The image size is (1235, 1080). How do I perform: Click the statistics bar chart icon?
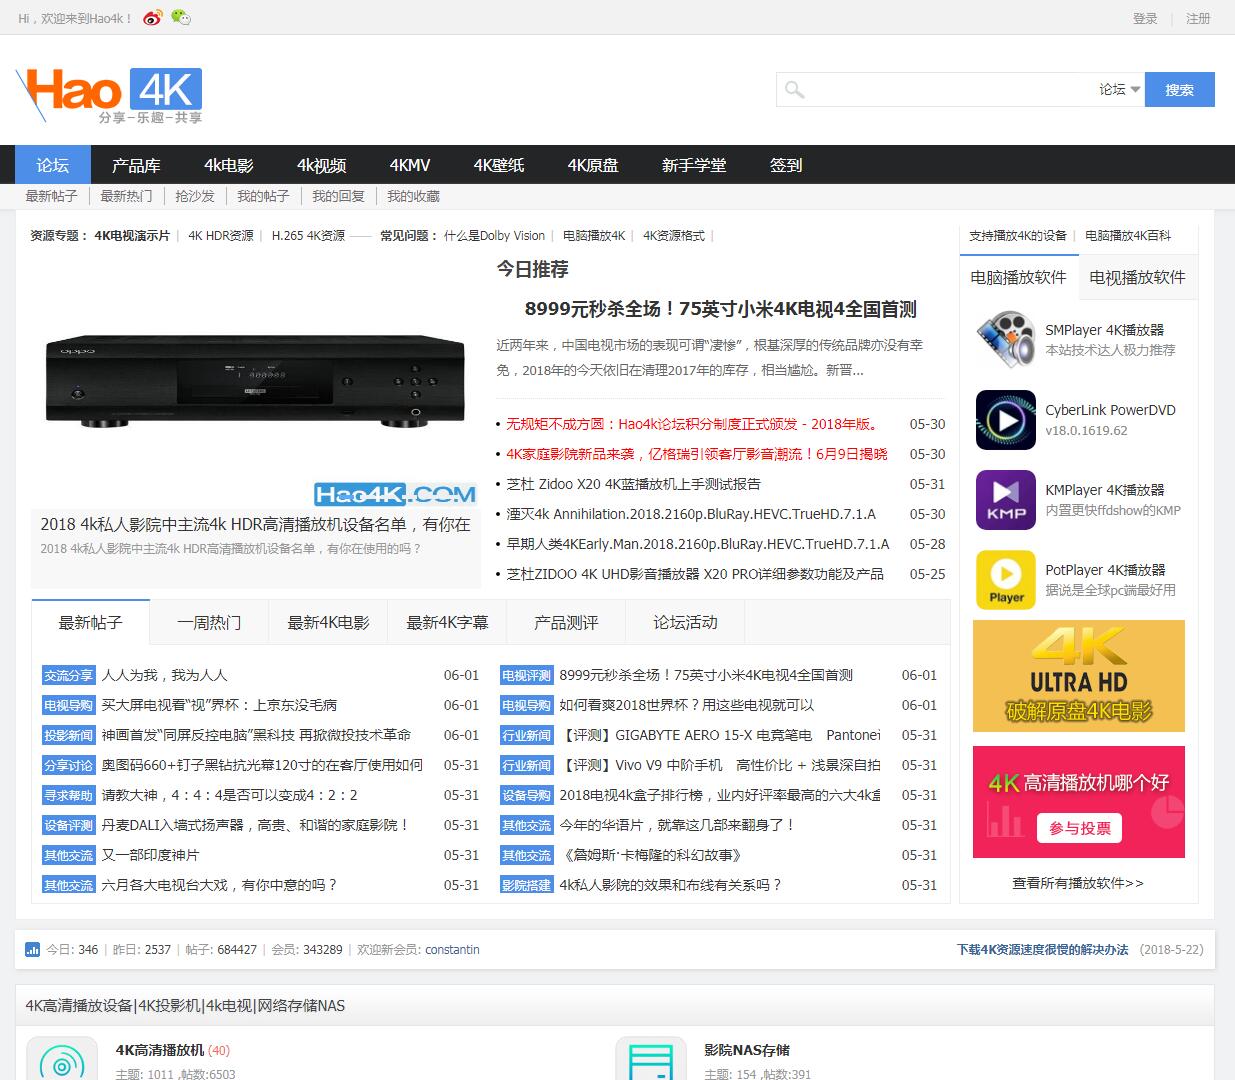32,949
